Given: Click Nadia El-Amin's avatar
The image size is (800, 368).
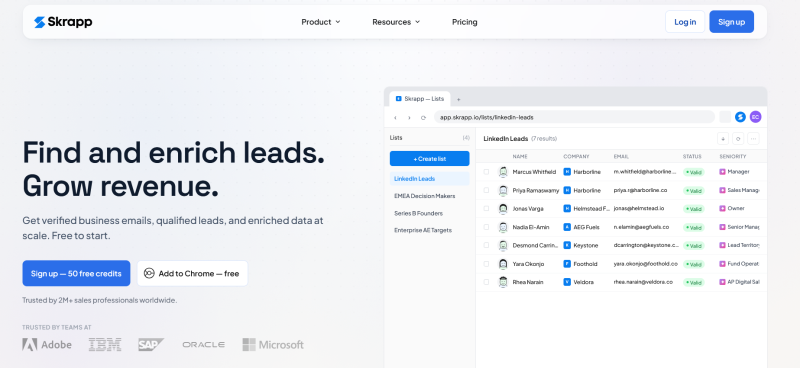Looking at the screenshot, I should point(503,227).
